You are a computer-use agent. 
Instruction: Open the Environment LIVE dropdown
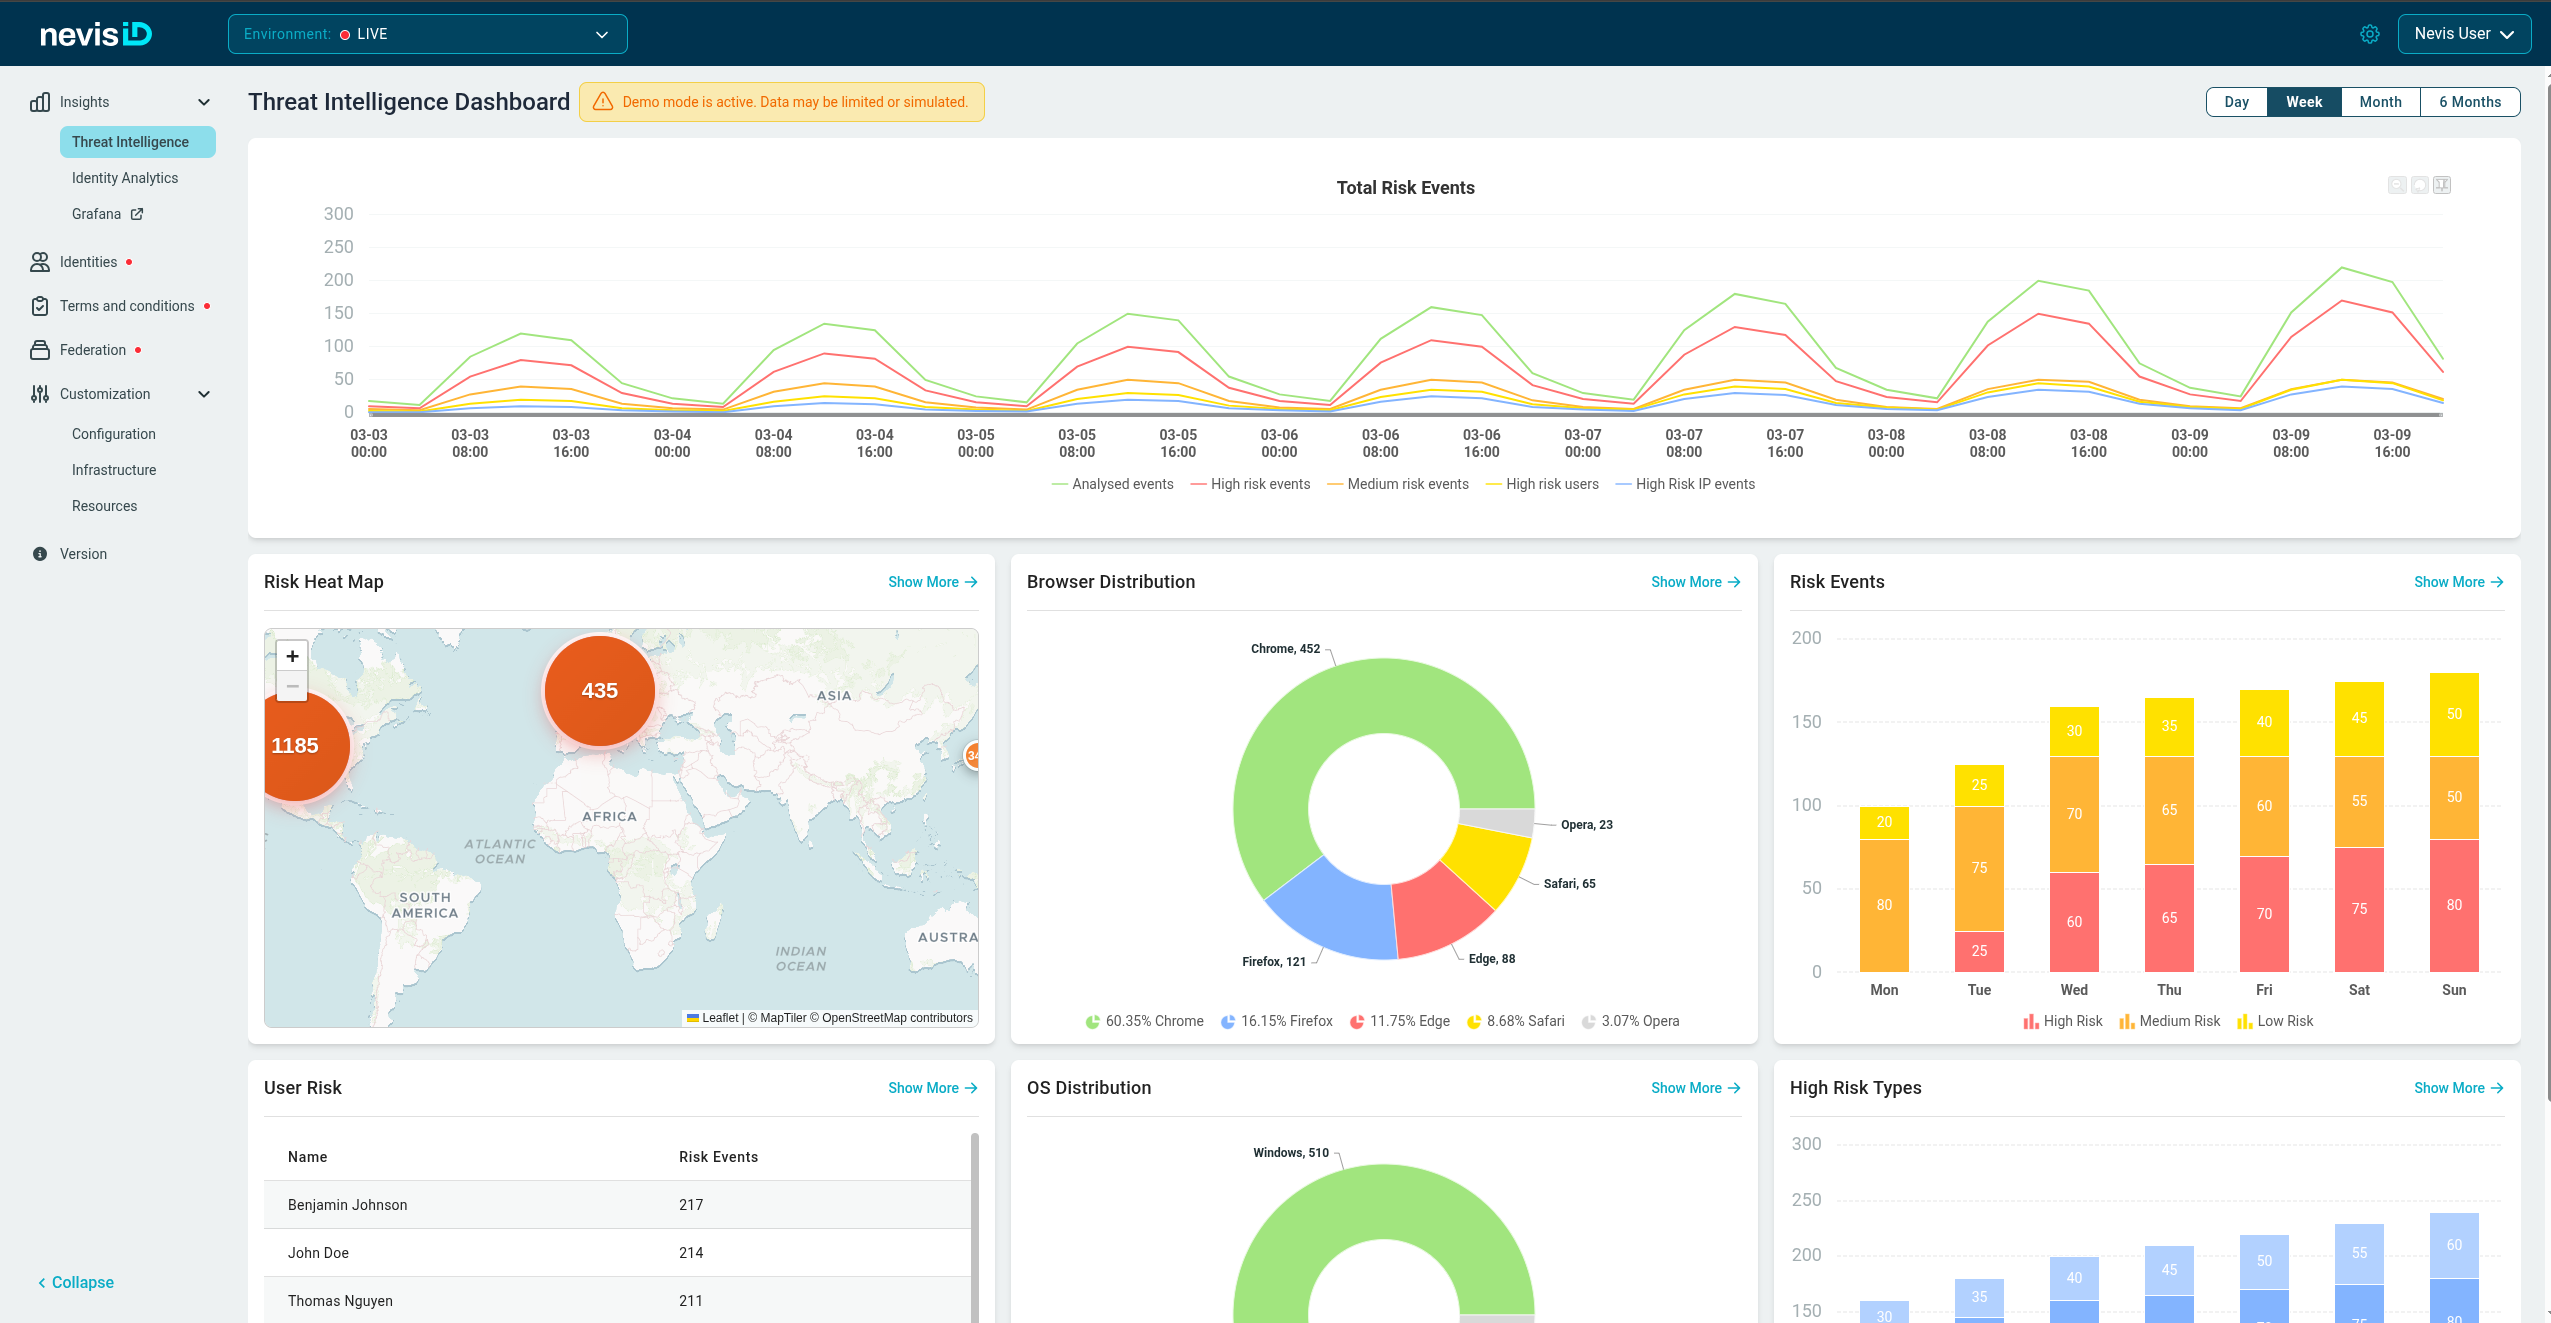tap(428, 34)
